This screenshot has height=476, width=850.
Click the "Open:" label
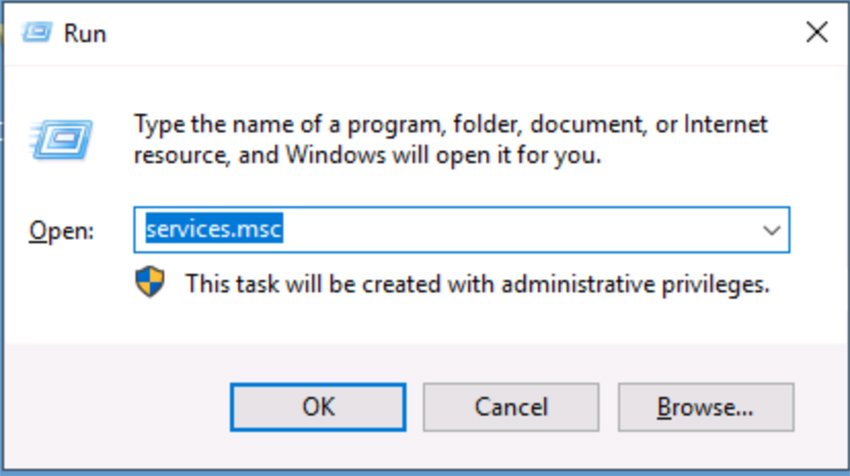61,231
